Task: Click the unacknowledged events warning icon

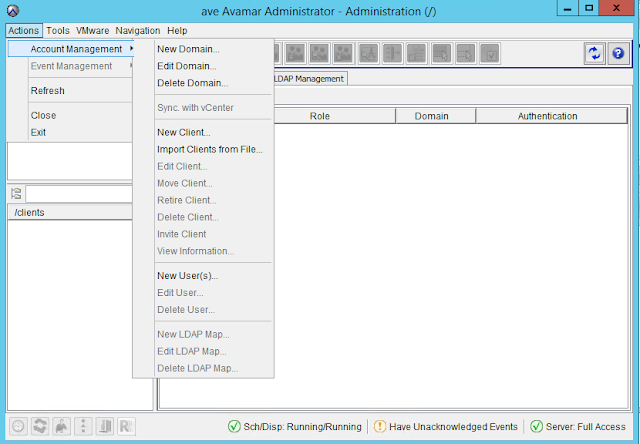Action: coord(380,426)
